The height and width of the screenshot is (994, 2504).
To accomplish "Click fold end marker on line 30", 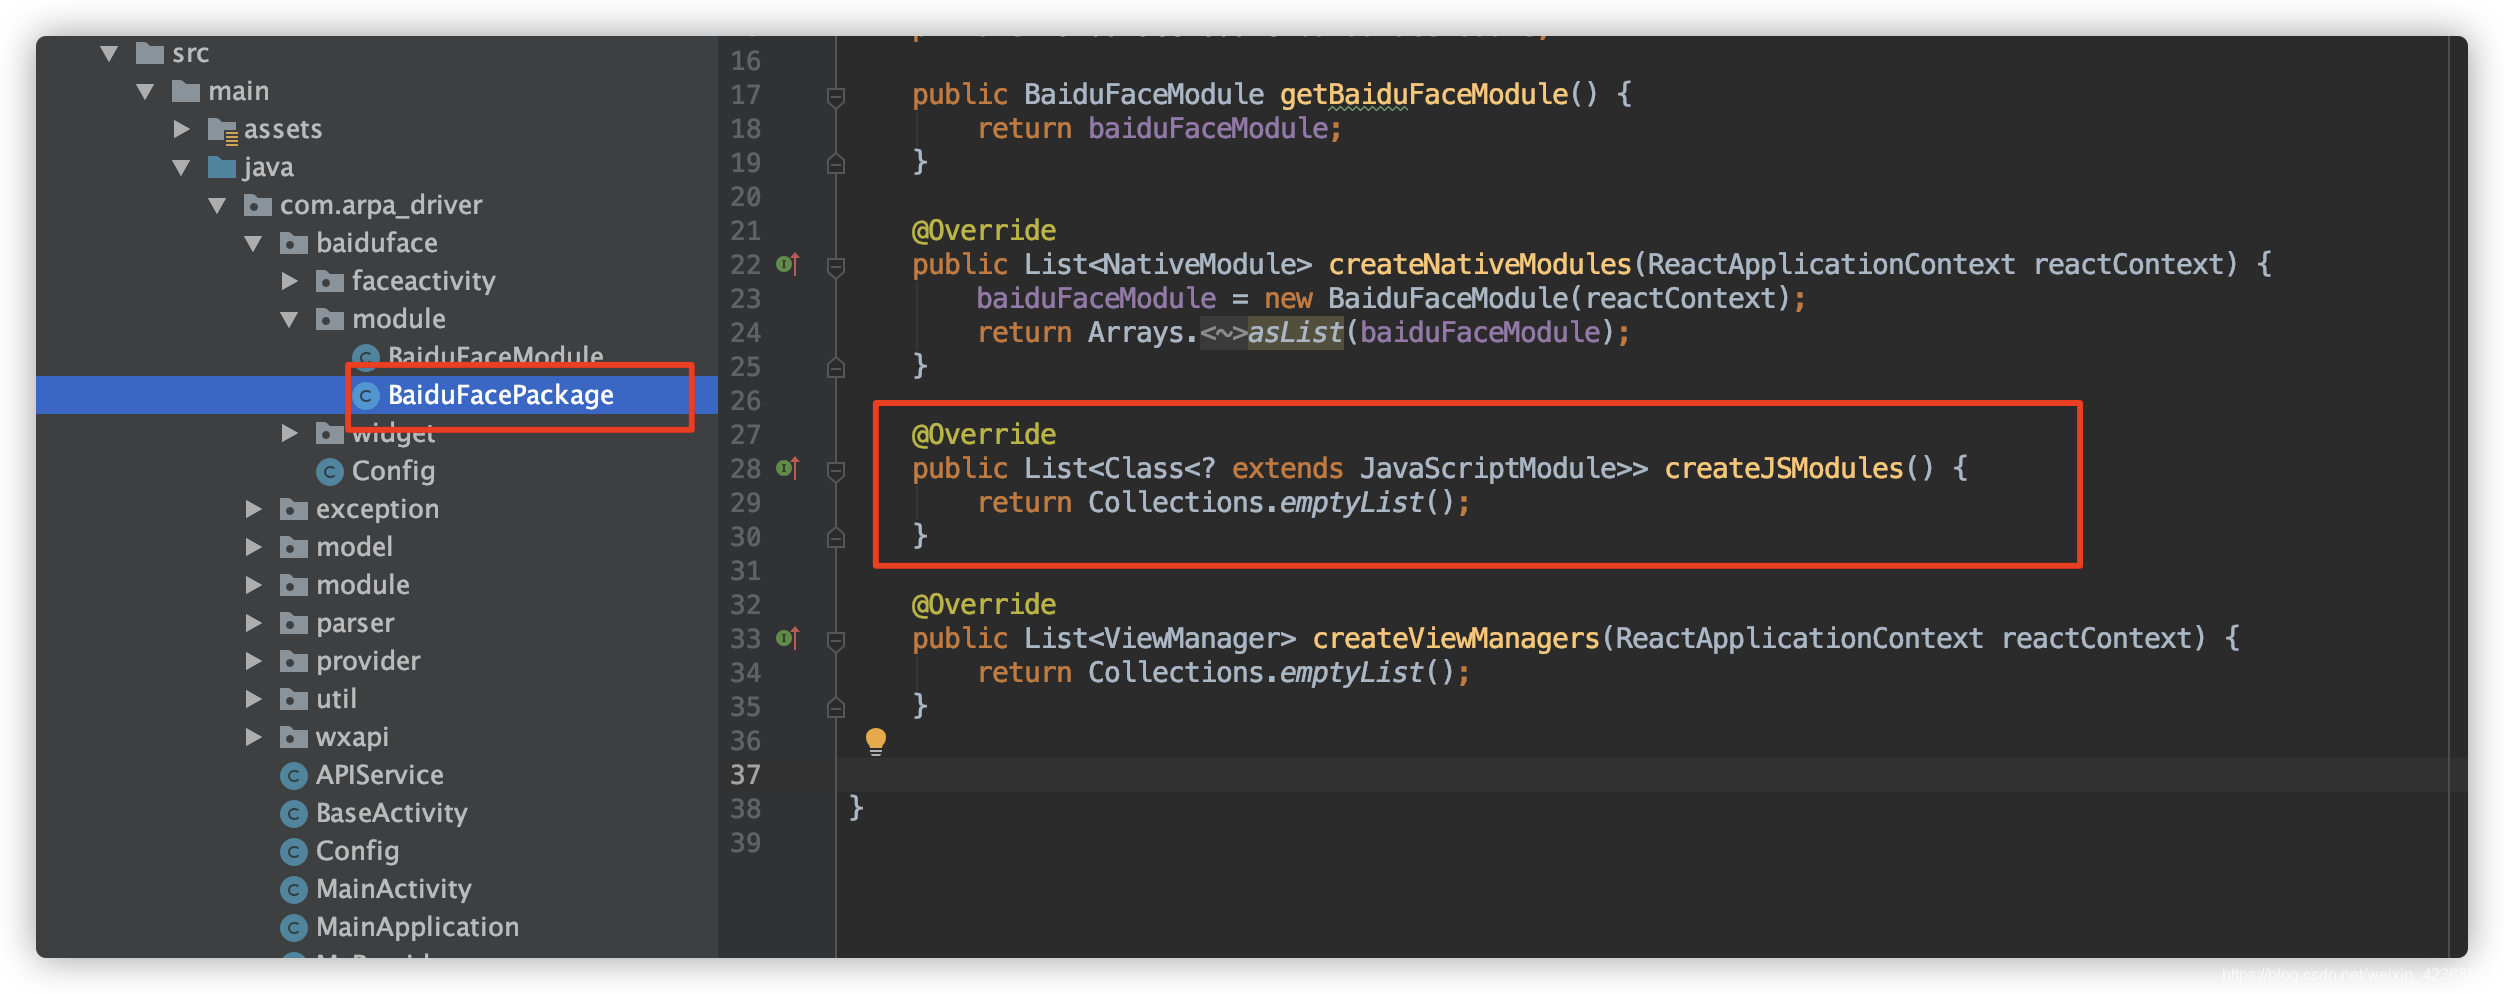I will click(836, 537).
